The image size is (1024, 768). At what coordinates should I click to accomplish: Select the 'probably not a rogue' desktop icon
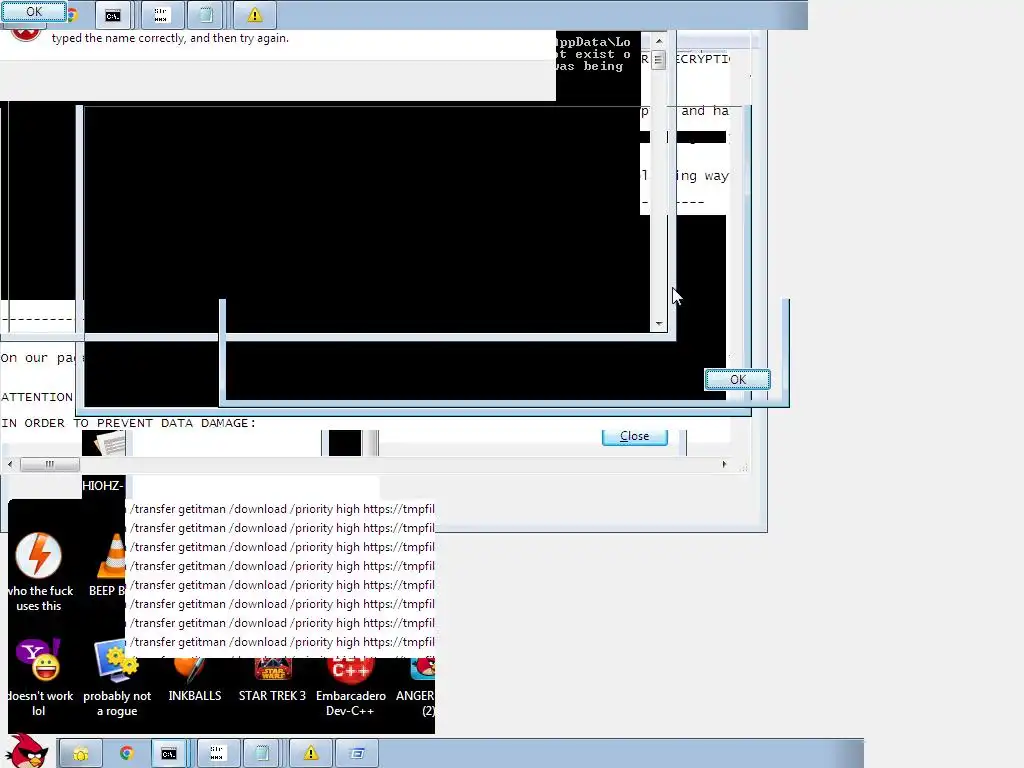117,678
